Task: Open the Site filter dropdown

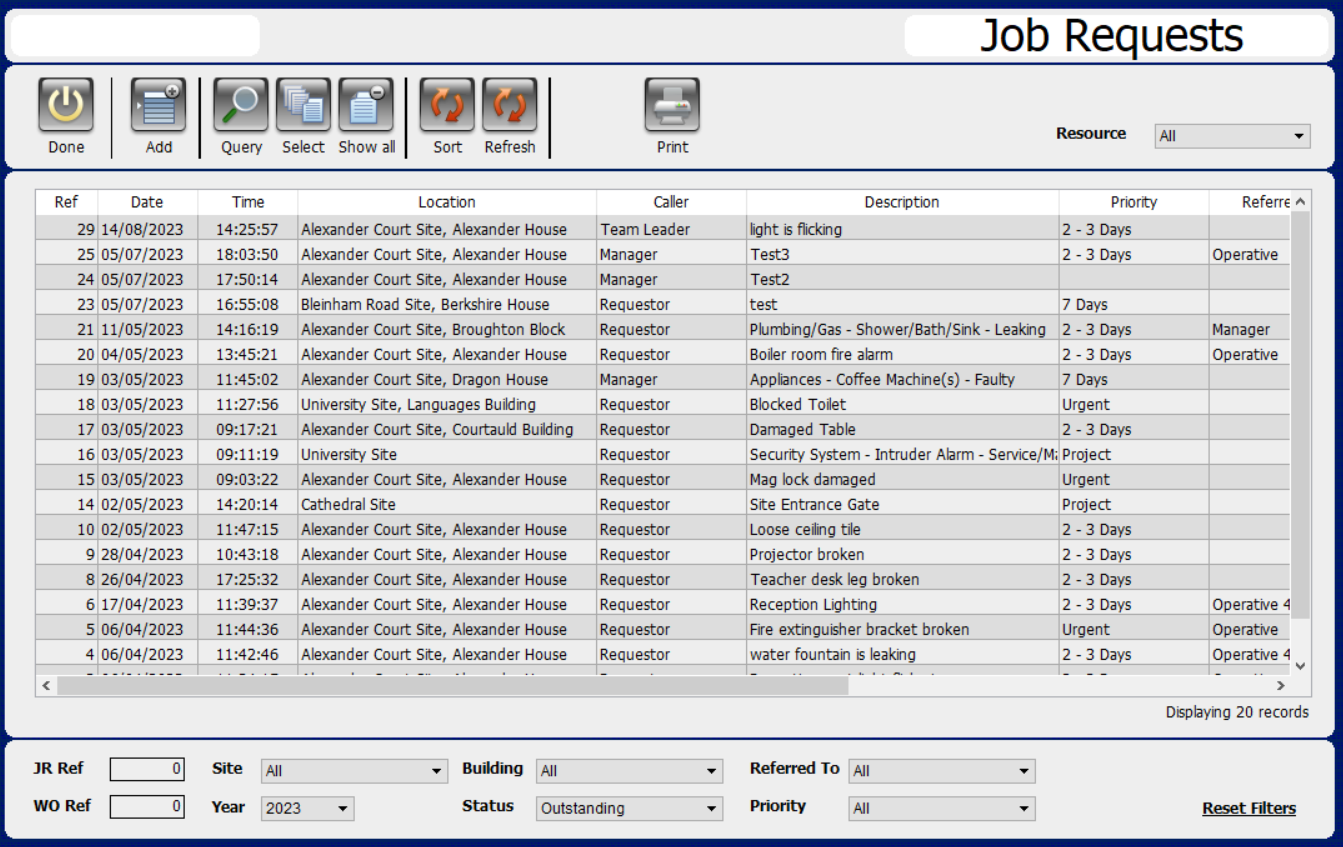Action: click(x=354, y=771)
